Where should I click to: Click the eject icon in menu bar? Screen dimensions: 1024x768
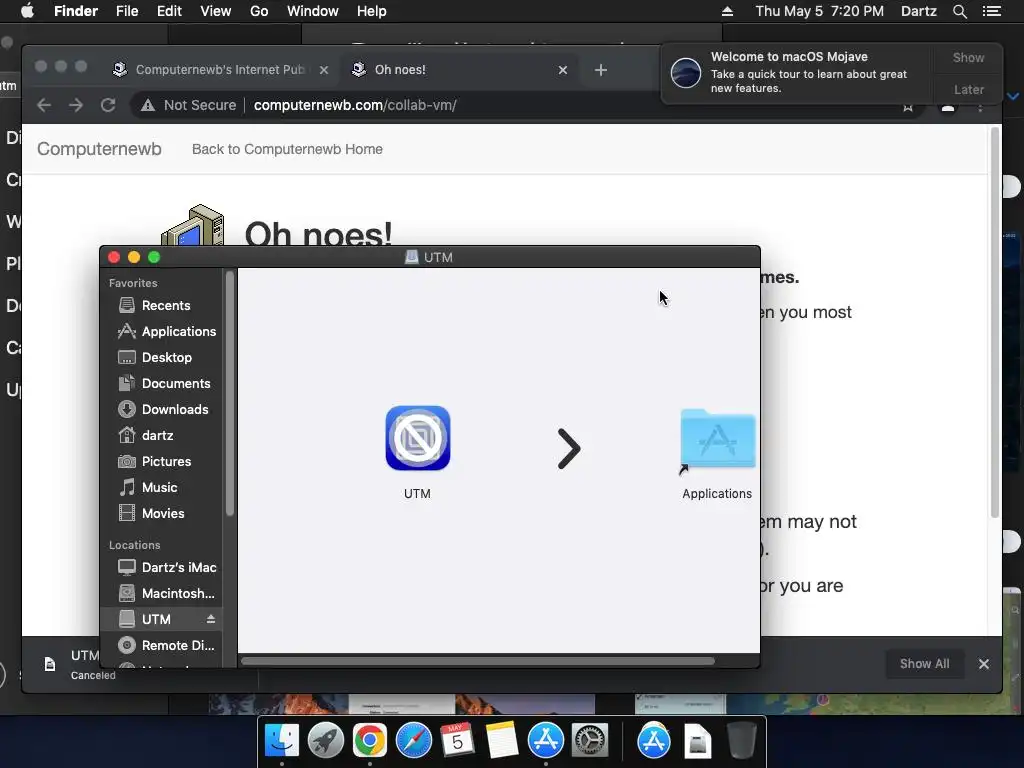coord(728,11)
